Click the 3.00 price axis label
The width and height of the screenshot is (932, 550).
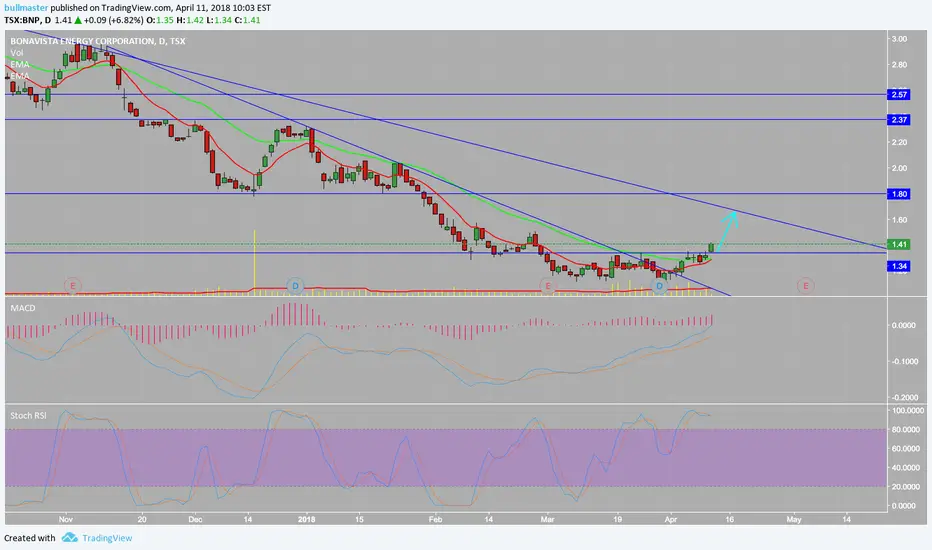pyautogui.click(x=899, y=39)
